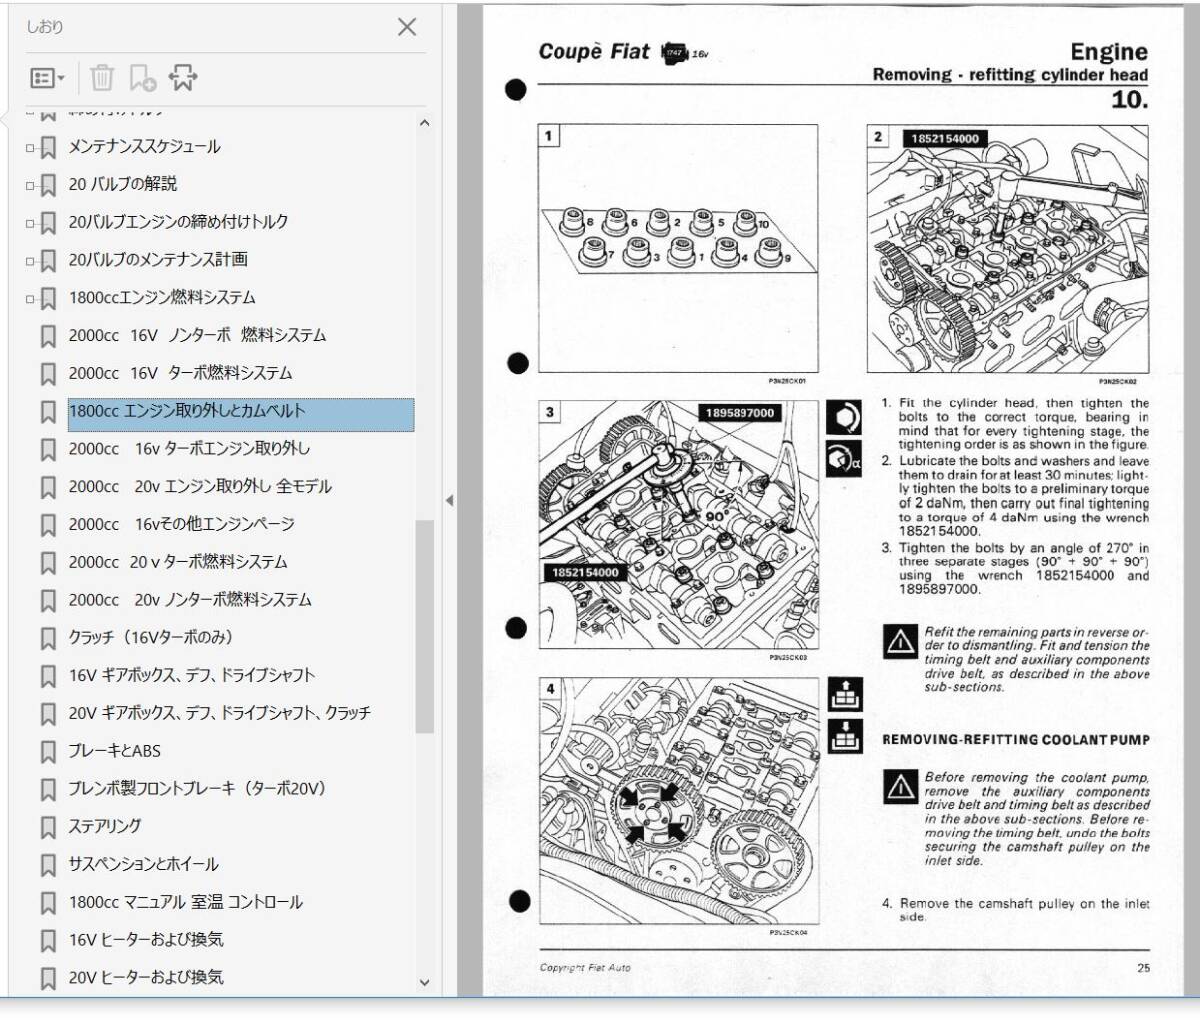Open bookmark 1800cc マニュアル 室温 コントロール

[x=185, y=902]
